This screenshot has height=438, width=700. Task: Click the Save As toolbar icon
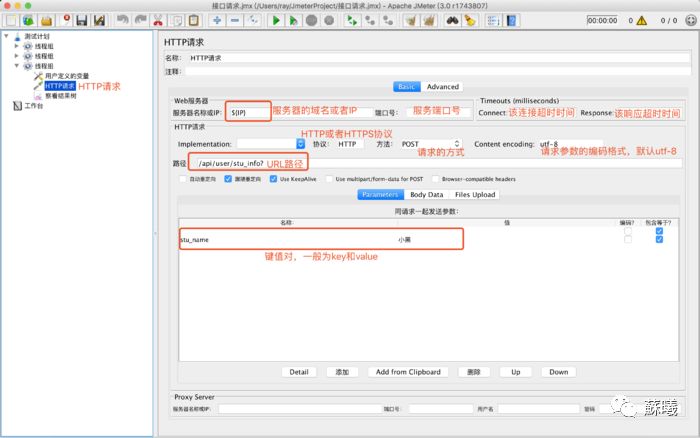pos(99,21)
